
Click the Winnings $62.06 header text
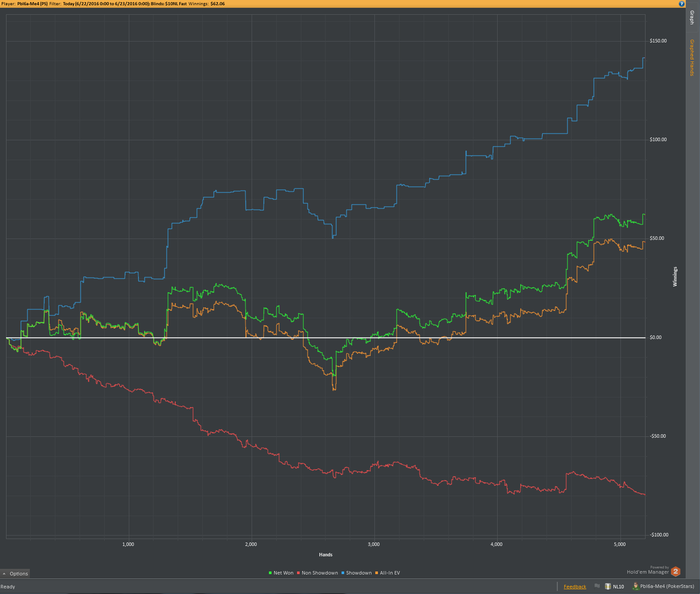206,4
